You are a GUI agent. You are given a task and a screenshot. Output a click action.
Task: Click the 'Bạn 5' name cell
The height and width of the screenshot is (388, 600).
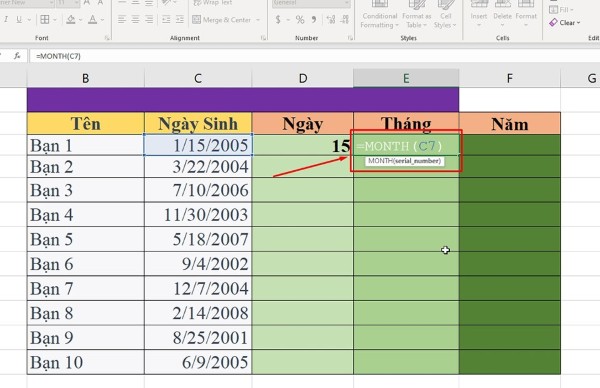[86, 239]
